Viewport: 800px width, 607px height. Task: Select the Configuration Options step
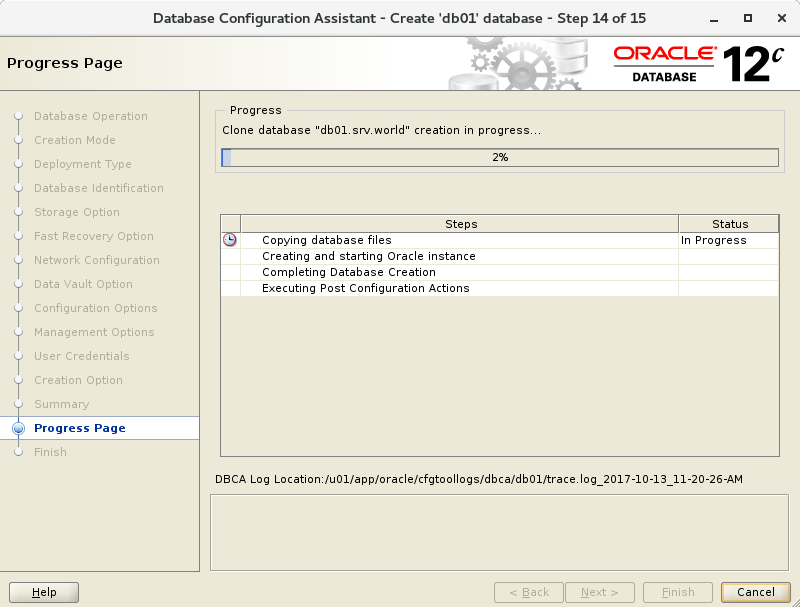[x=95, y=308]
